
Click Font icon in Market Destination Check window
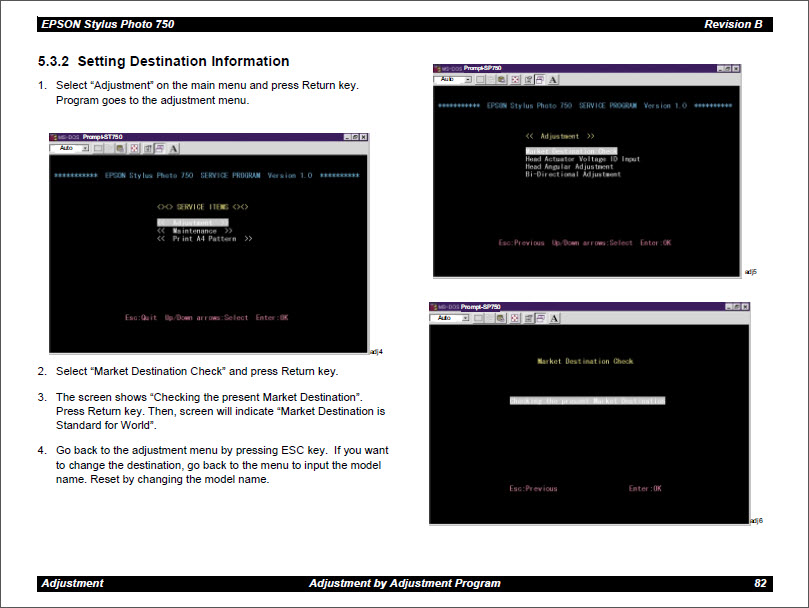553,318
